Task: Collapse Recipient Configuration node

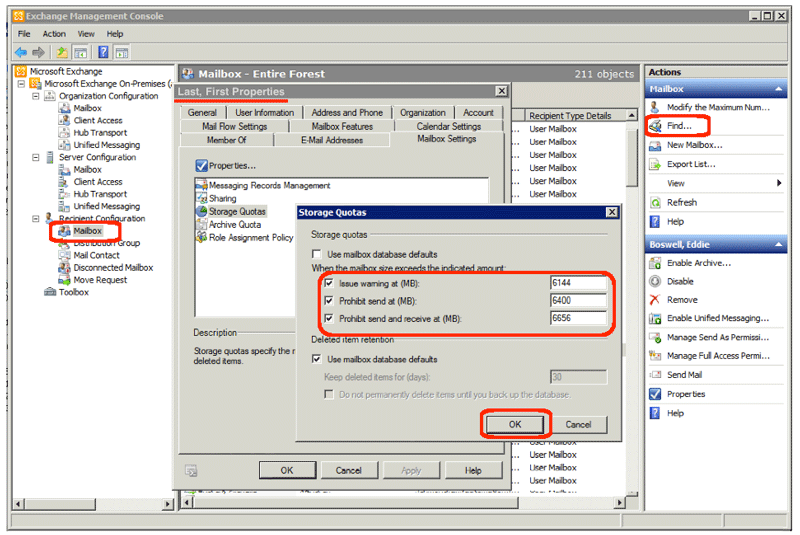Action: (36, 218)
